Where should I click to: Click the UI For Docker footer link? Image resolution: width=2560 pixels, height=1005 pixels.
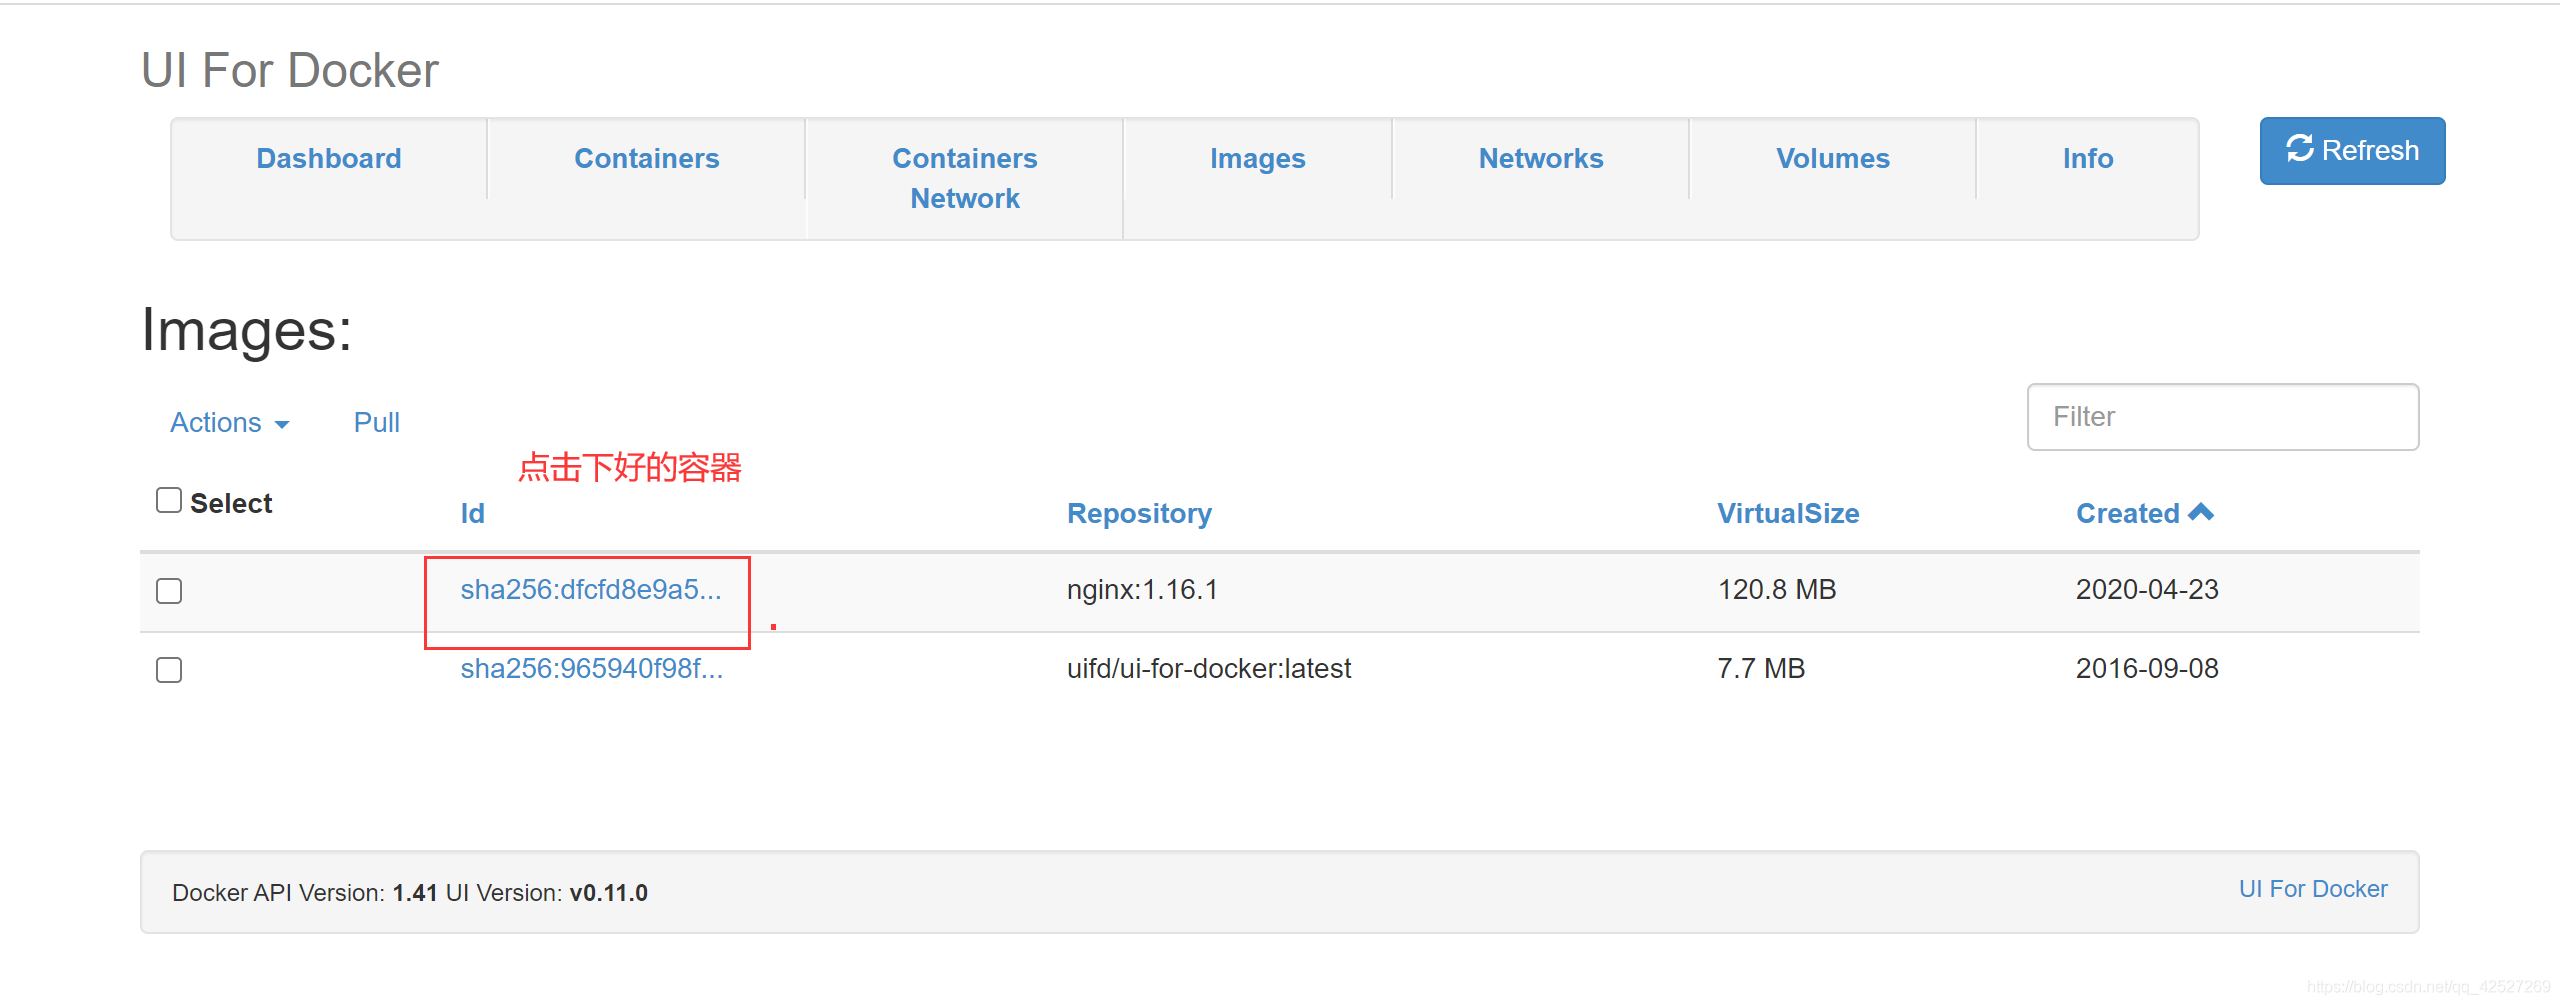2313,889
